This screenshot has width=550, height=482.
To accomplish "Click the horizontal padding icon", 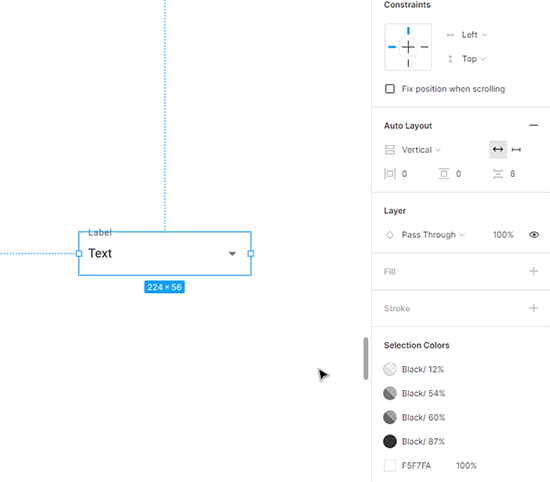I will (x=390, y=174).
